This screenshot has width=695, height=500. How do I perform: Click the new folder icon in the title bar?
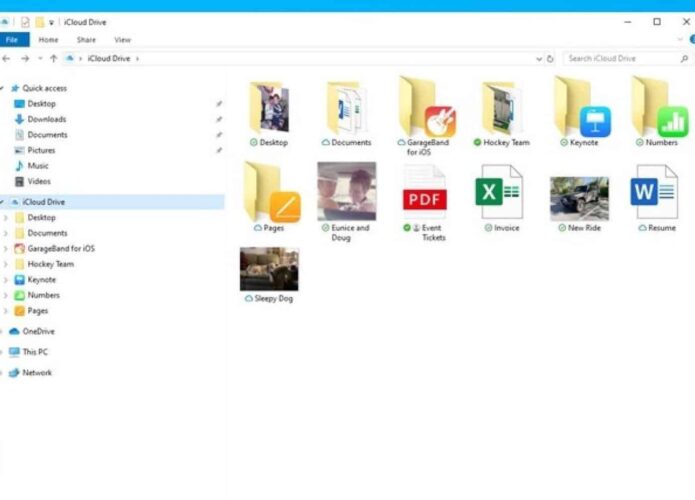[x=39, y=22]
